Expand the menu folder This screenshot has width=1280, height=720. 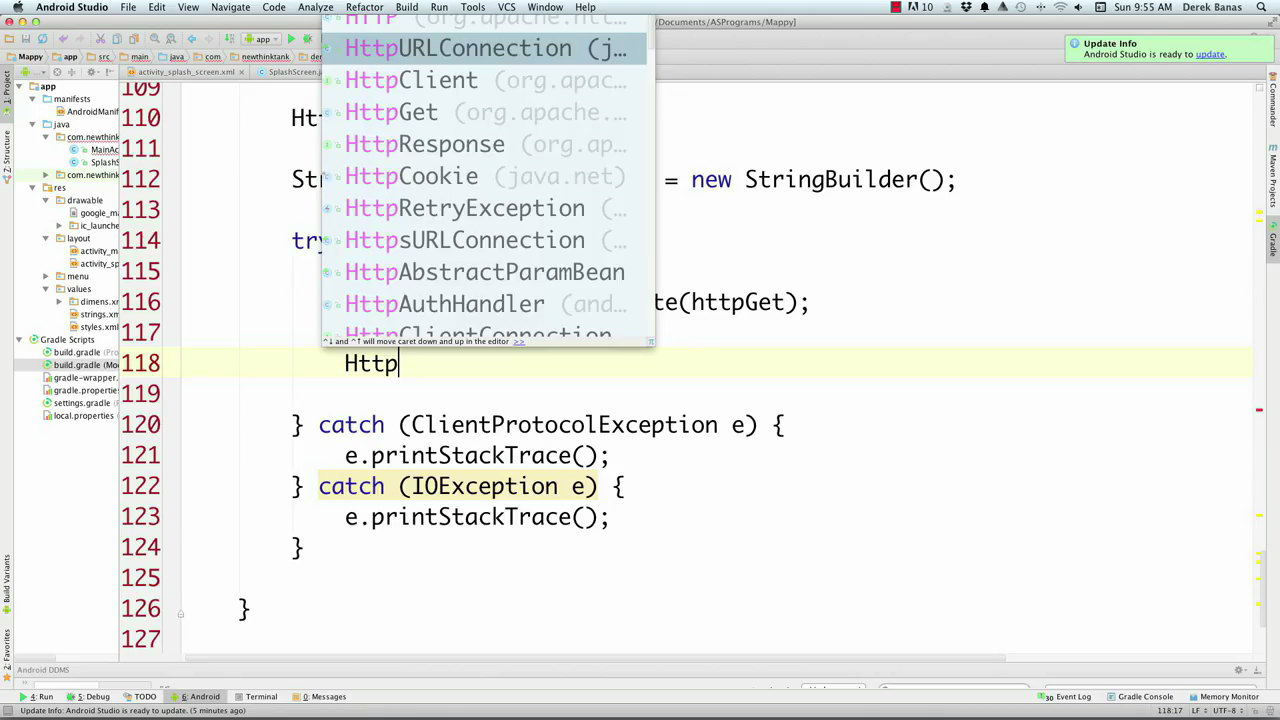[45, 276]
